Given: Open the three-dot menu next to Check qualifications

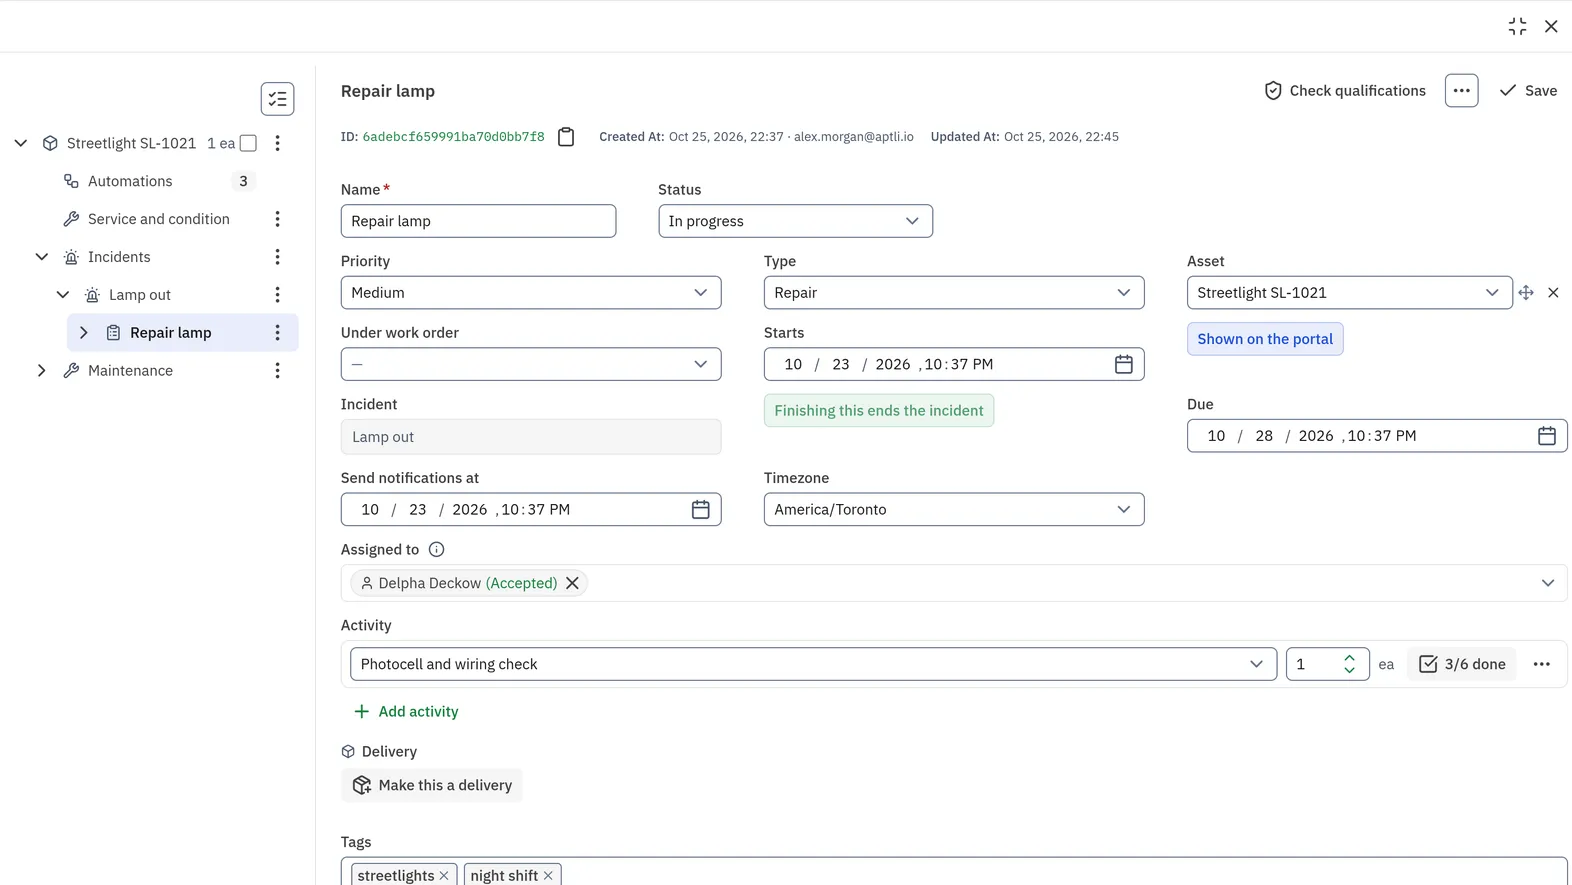Looking at the screenshot, I should tap(1461, 91).
